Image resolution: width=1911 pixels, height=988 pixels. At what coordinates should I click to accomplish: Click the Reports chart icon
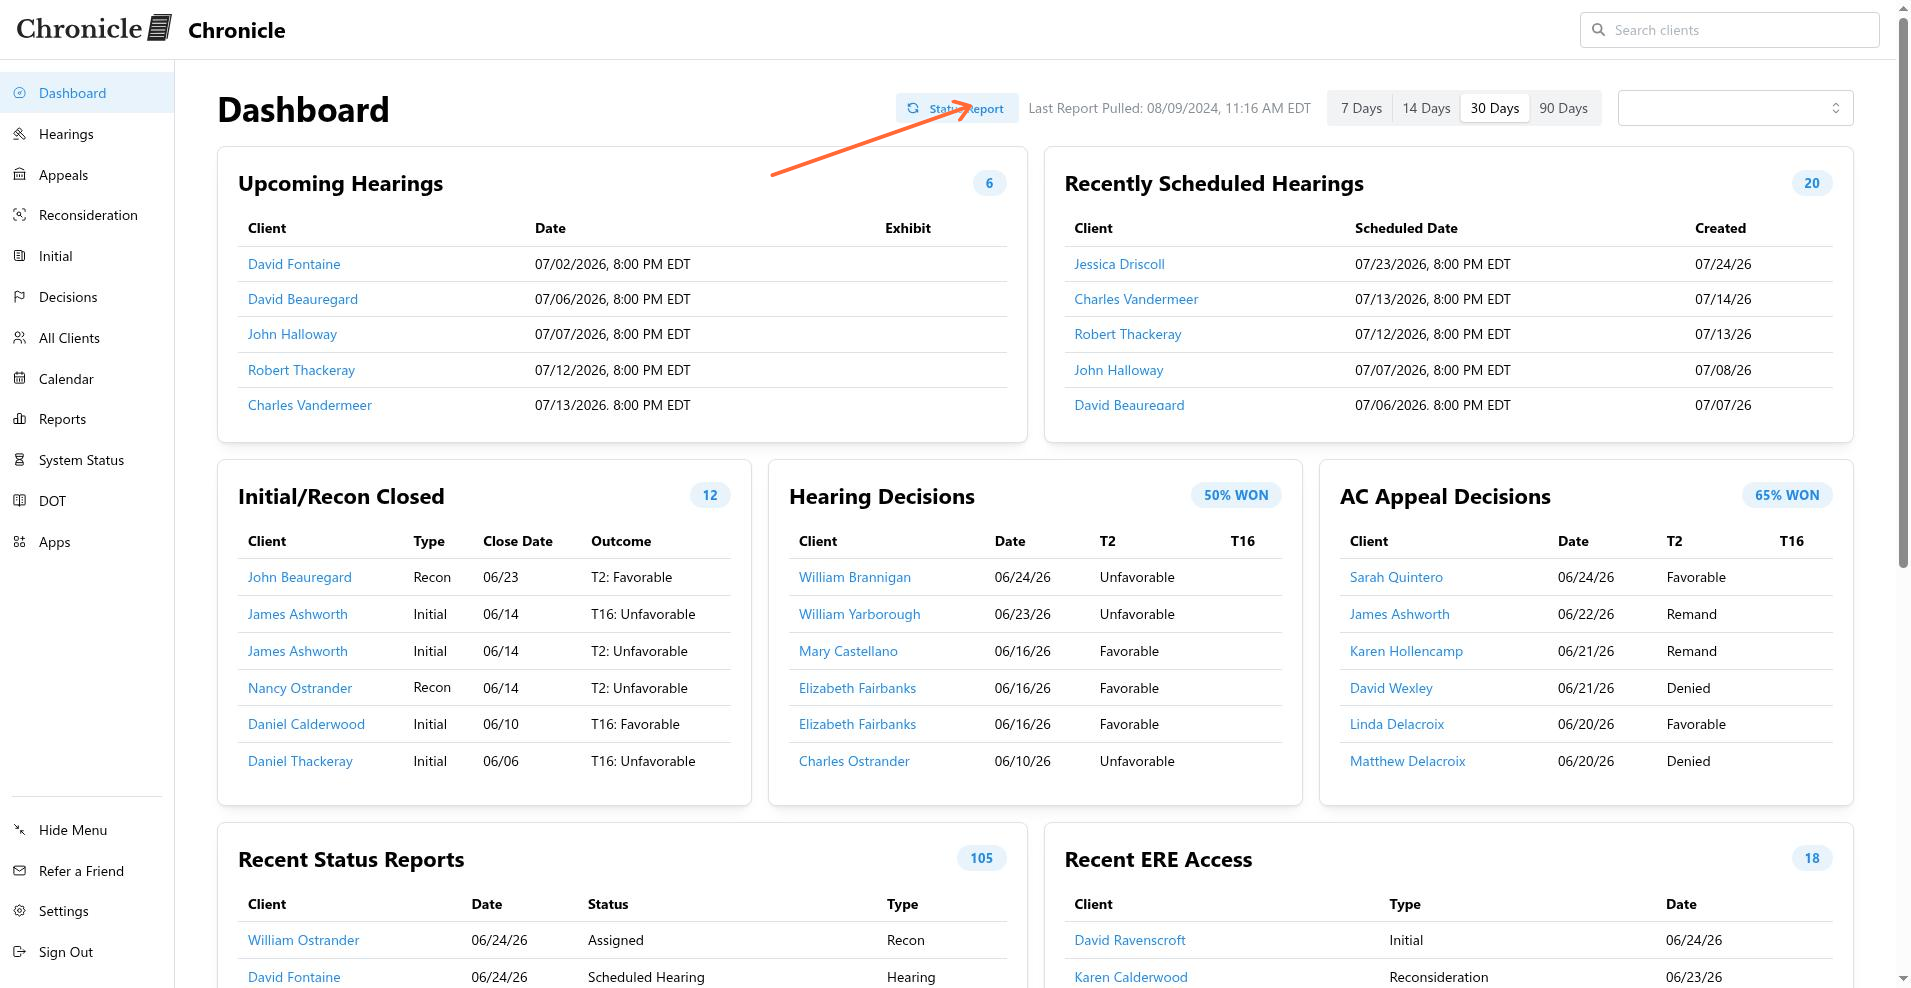pos(19,419)
